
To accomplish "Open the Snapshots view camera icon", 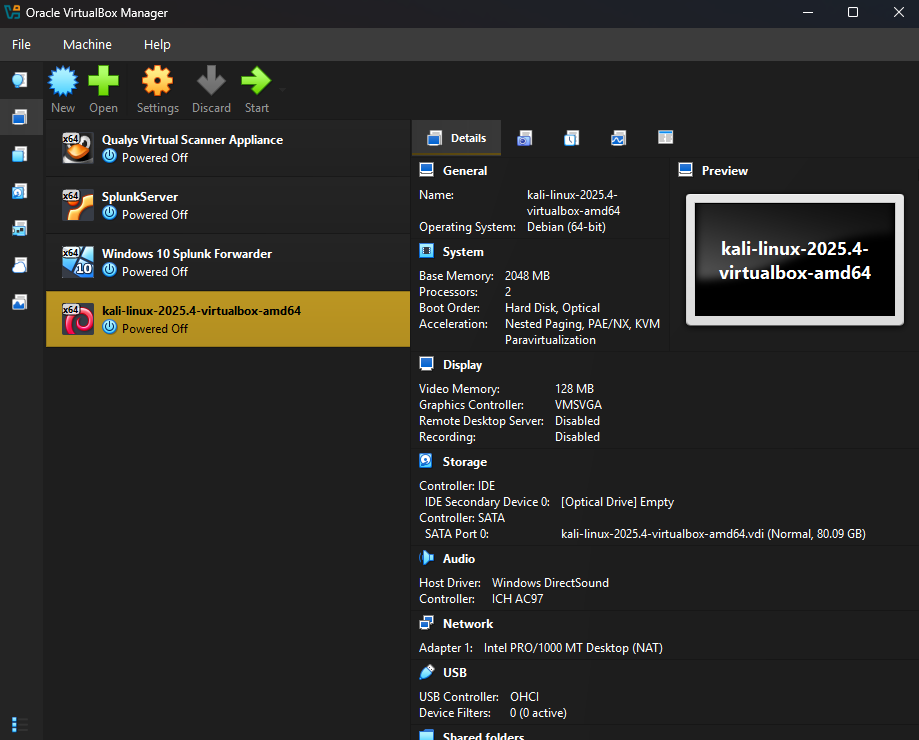I will [524, 138].
